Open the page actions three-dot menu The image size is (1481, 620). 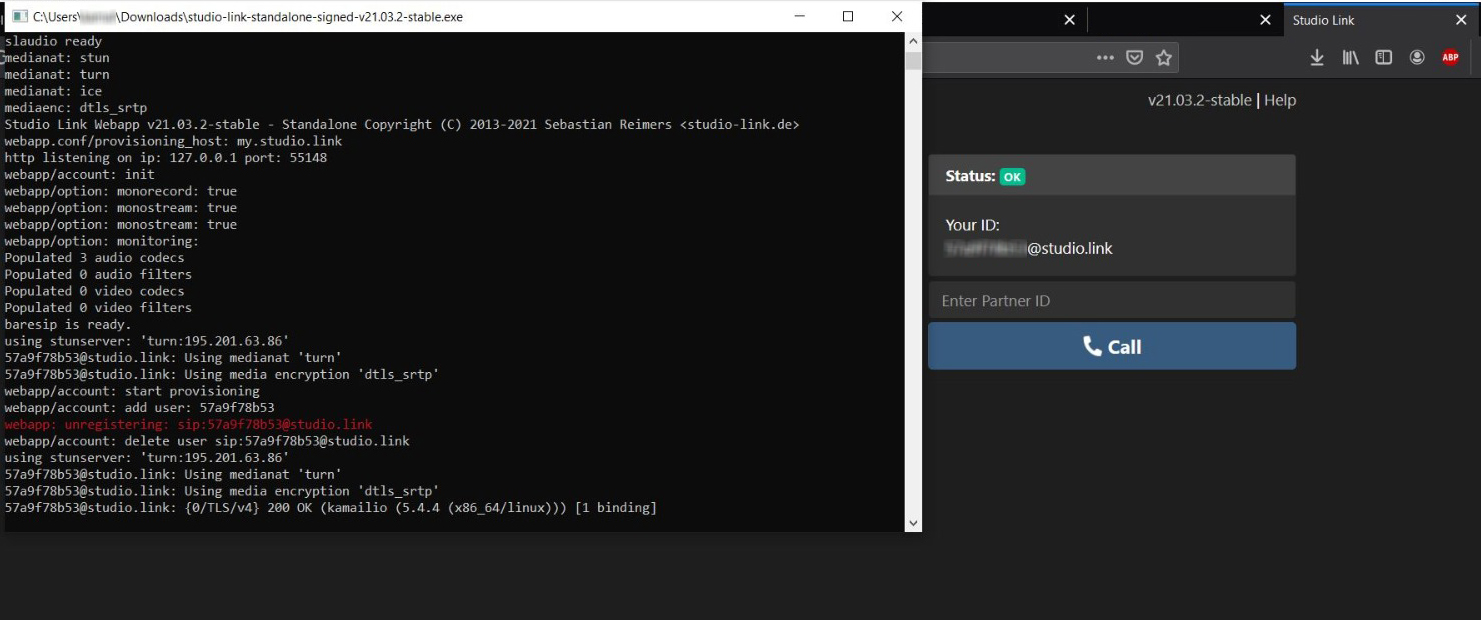(1105, 58)
